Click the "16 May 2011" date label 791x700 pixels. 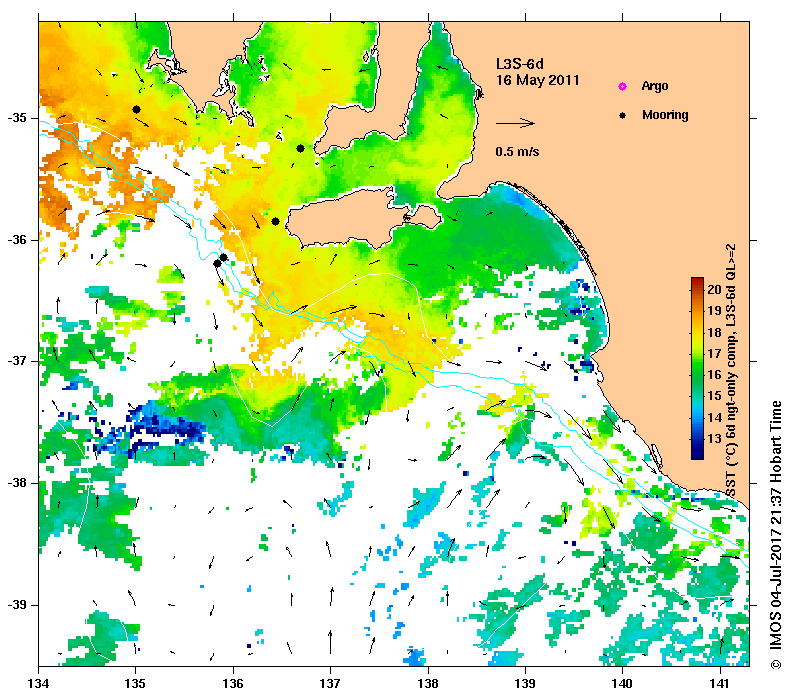click(x=538, y=80)
